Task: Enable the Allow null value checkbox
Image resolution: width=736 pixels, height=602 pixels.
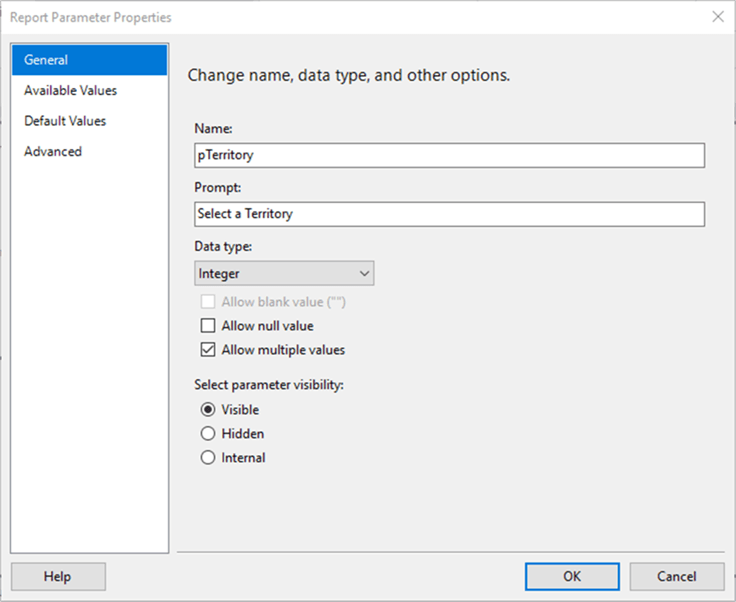Action: point(208,326)
